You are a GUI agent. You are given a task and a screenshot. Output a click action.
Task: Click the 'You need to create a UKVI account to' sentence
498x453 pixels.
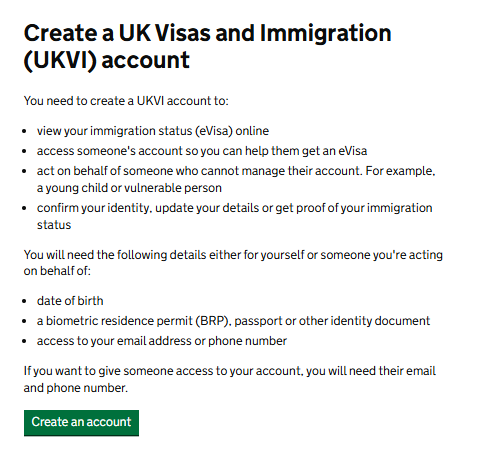[x=126, y=101]
